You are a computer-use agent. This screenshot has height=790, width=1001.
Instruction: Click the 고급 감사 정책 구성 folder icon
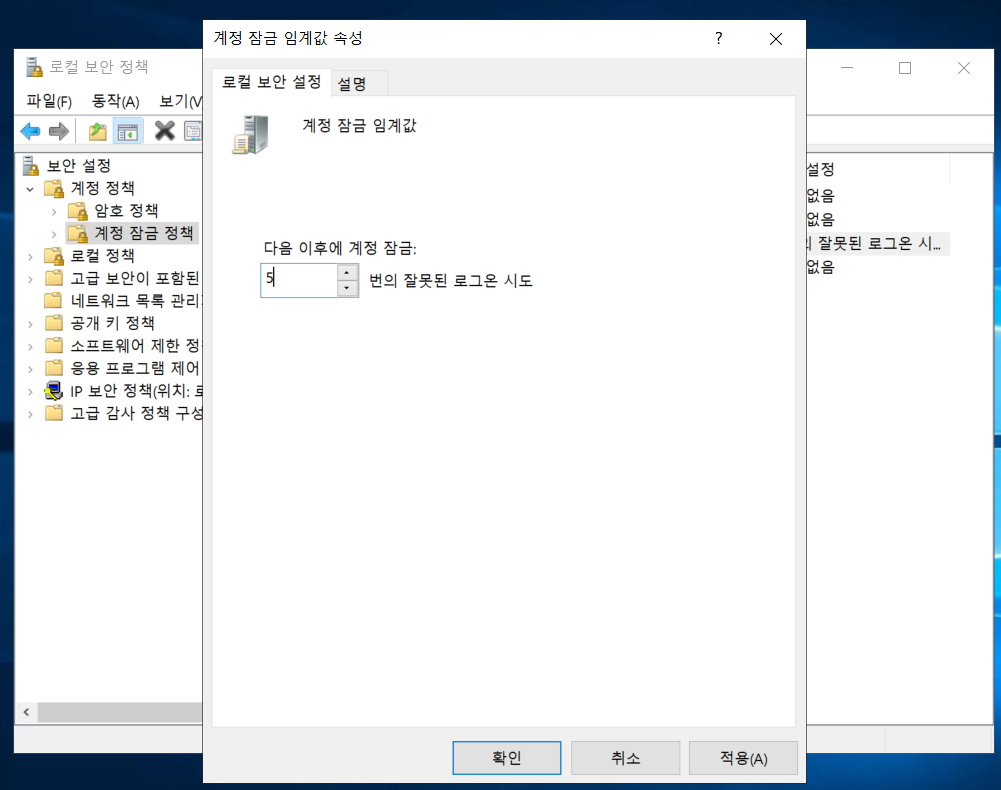[54, 413]
